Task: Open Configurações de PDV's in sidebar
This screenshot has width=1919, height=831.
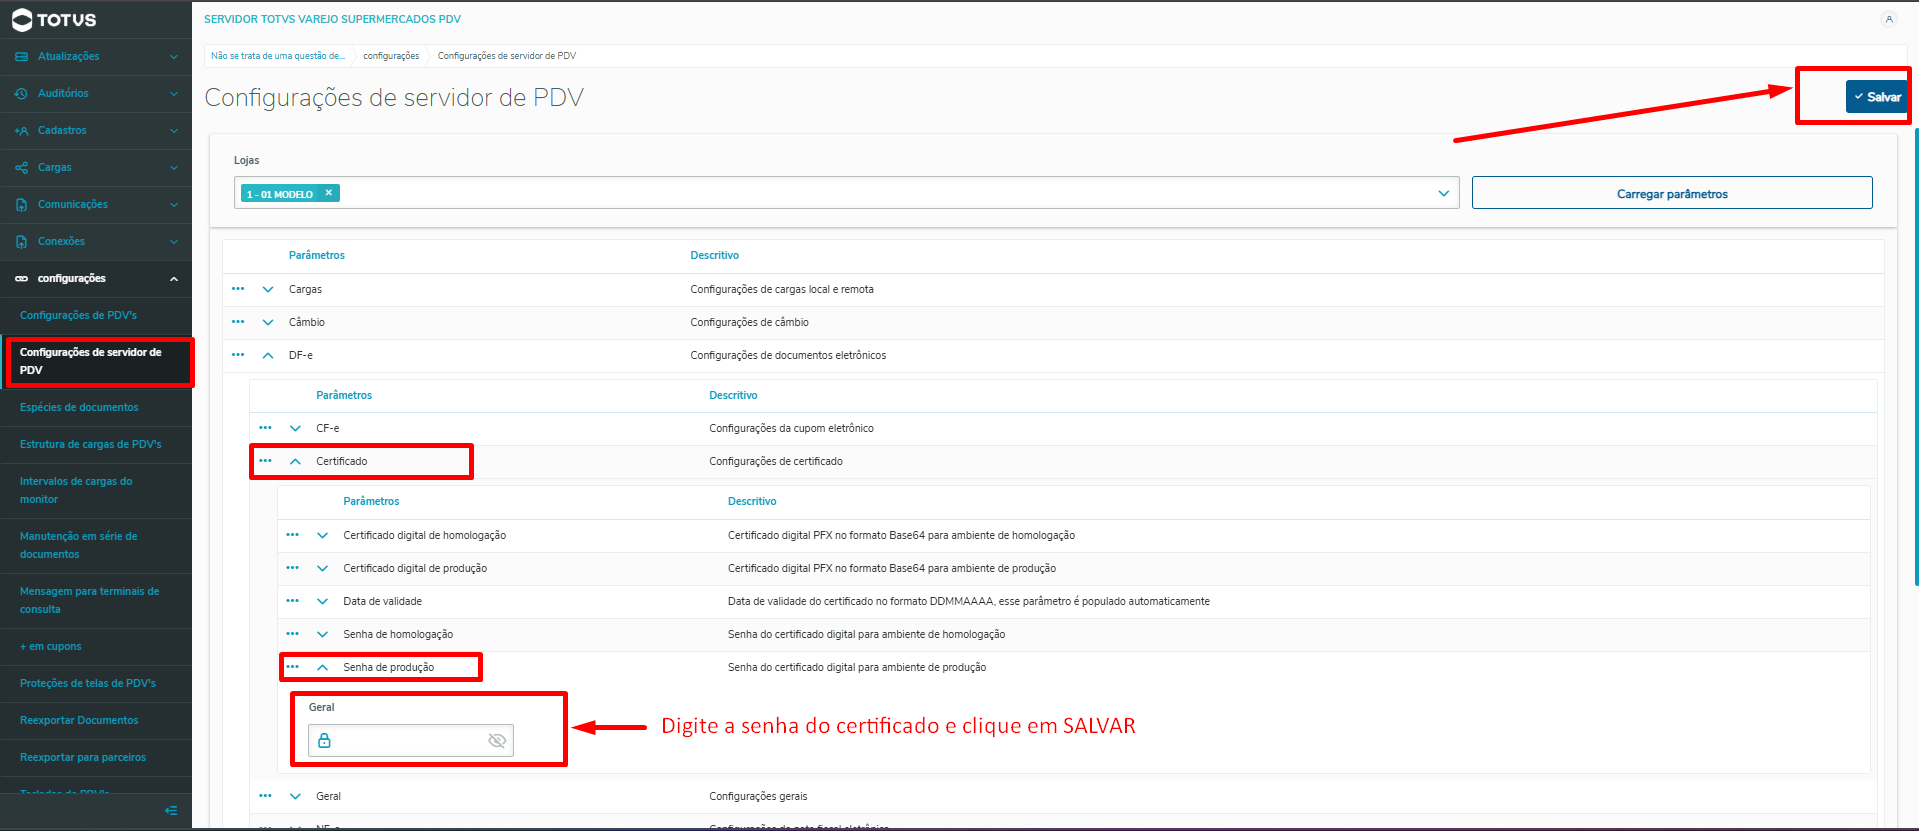Action: [78, 316]
